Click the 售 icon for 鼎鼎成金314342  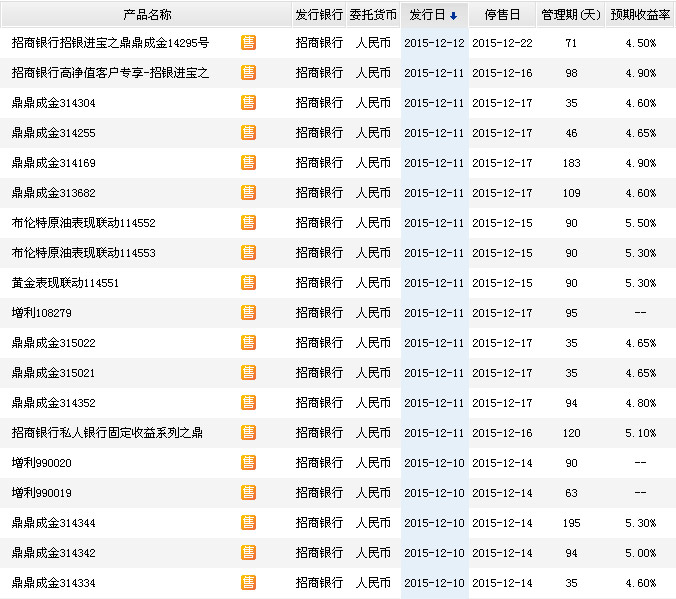(248, 552)
